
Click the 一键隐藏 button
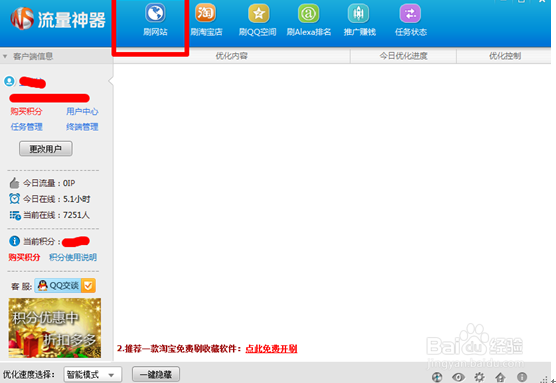156,374
